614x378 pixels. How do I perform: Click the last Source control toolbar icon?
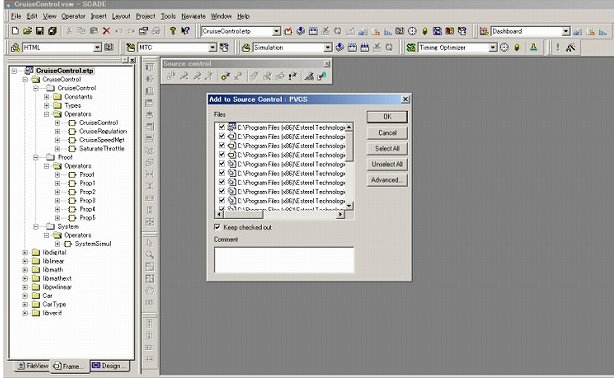[322, 76]
